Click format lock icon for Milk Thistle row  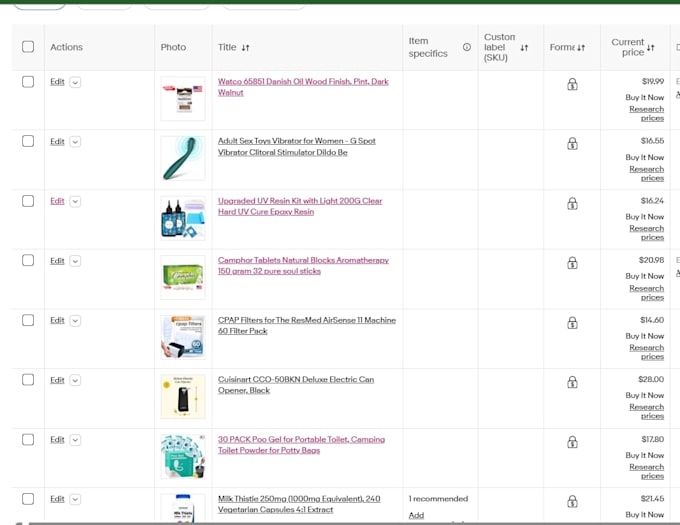click(x=572, y=501)
